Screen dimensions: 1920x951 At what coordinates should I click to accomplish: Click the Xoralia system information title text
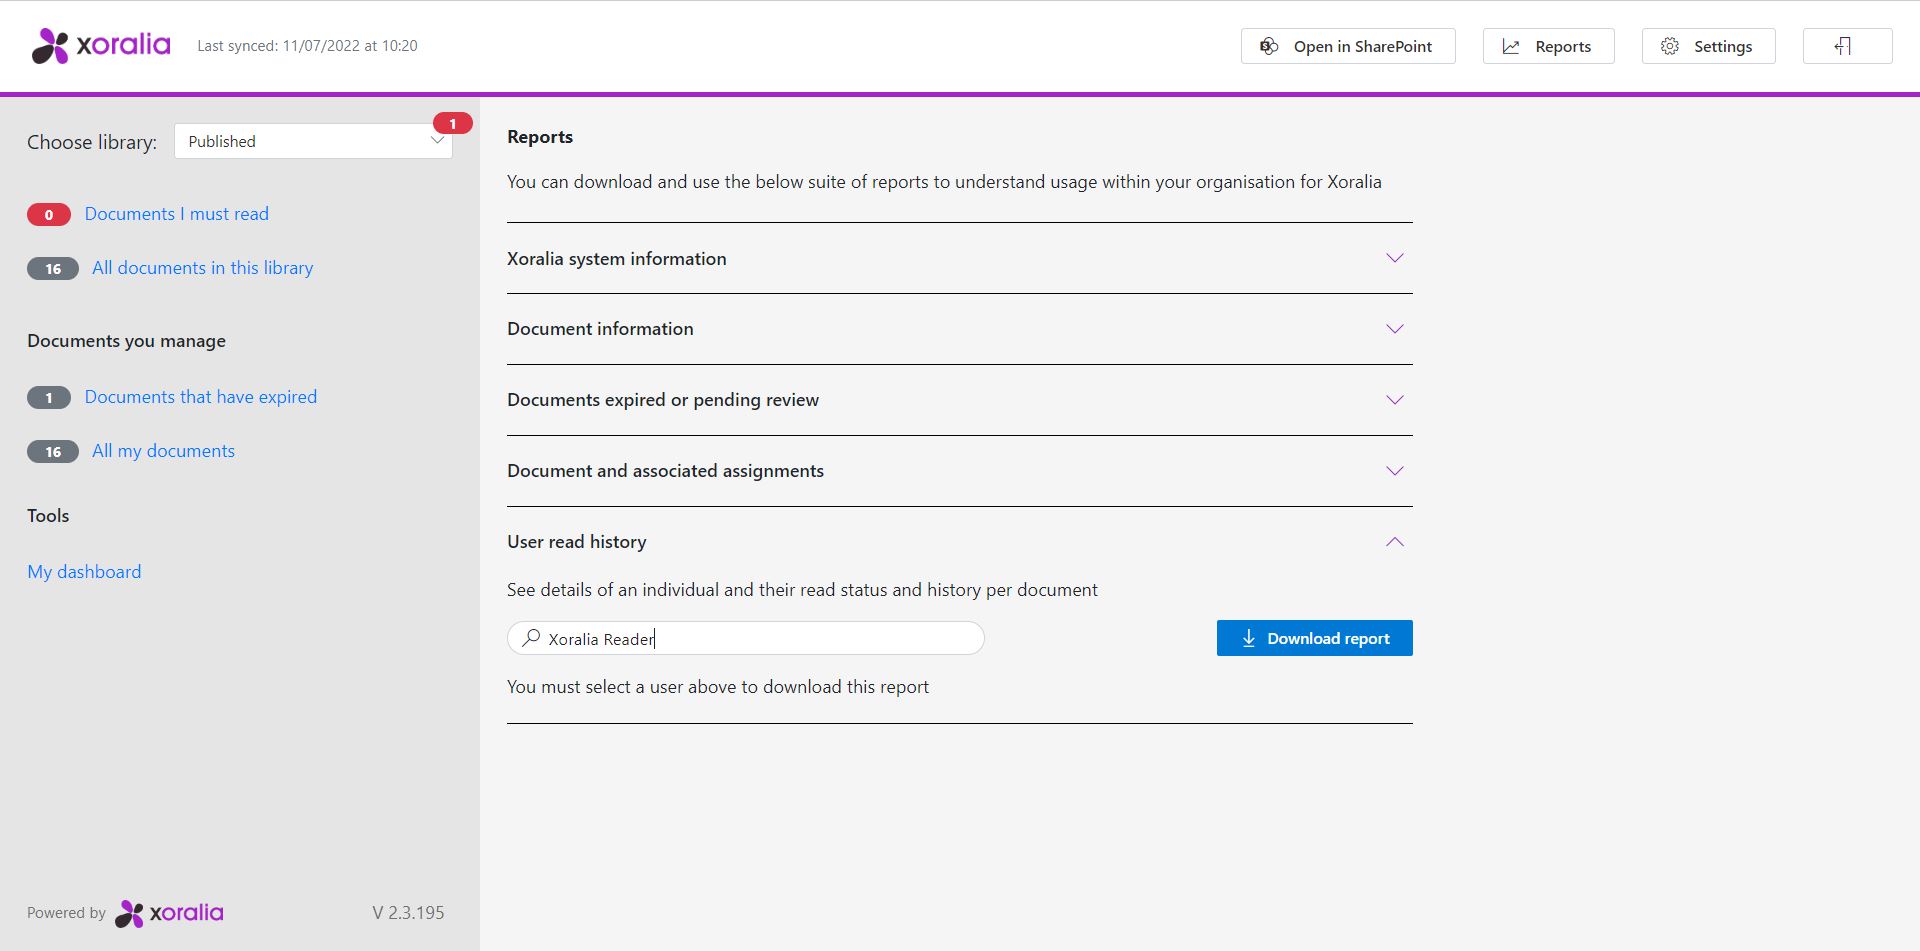[617, 259]
